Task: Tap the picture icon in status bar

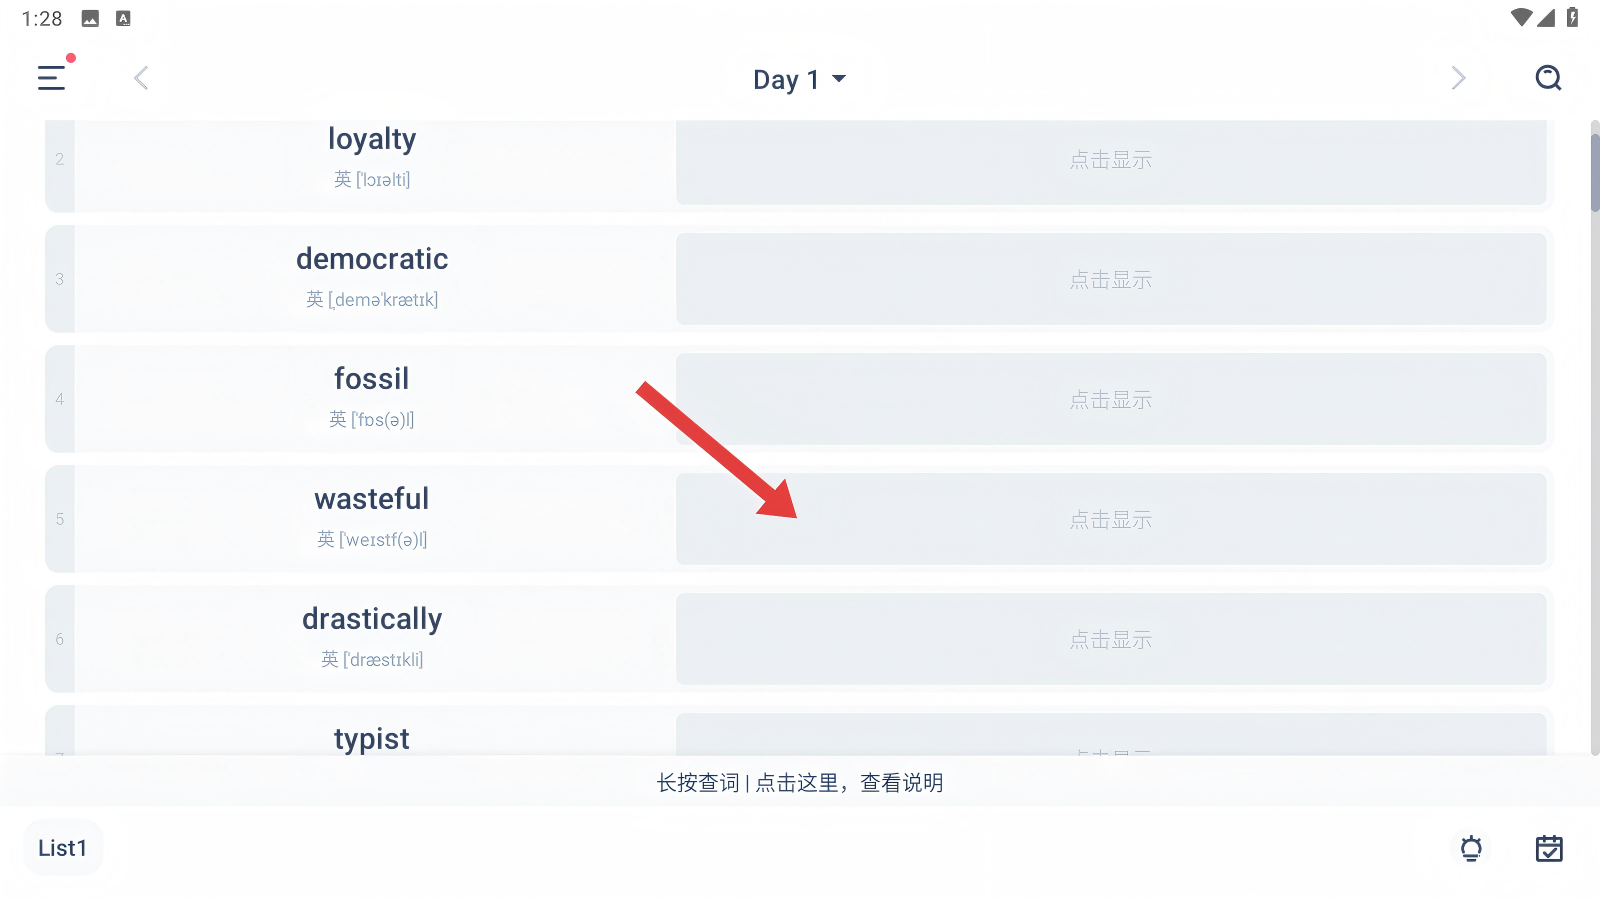Action: [x=90, y=18]
